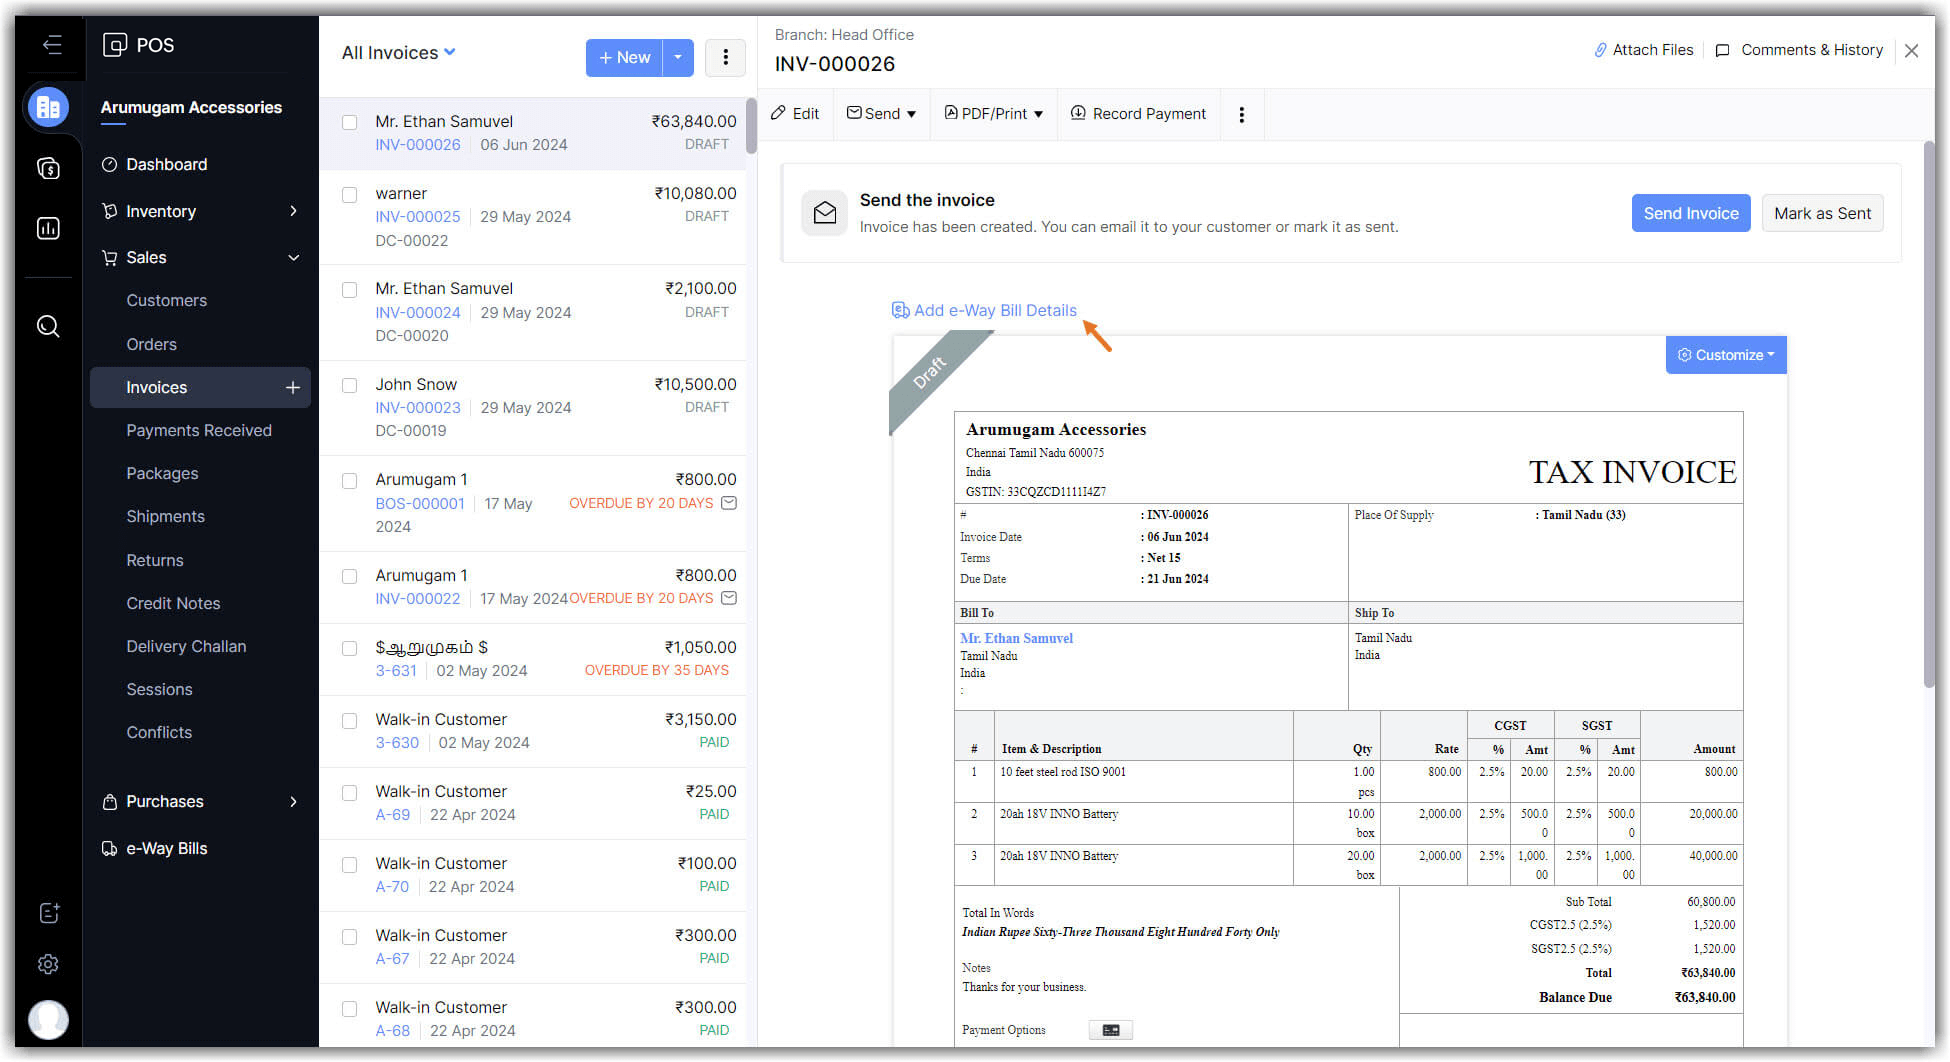
Task: Tick checkbox for Mr. Ethan Samuvel INV-000026
Action: pyautogui.click(x=350, y=123)
